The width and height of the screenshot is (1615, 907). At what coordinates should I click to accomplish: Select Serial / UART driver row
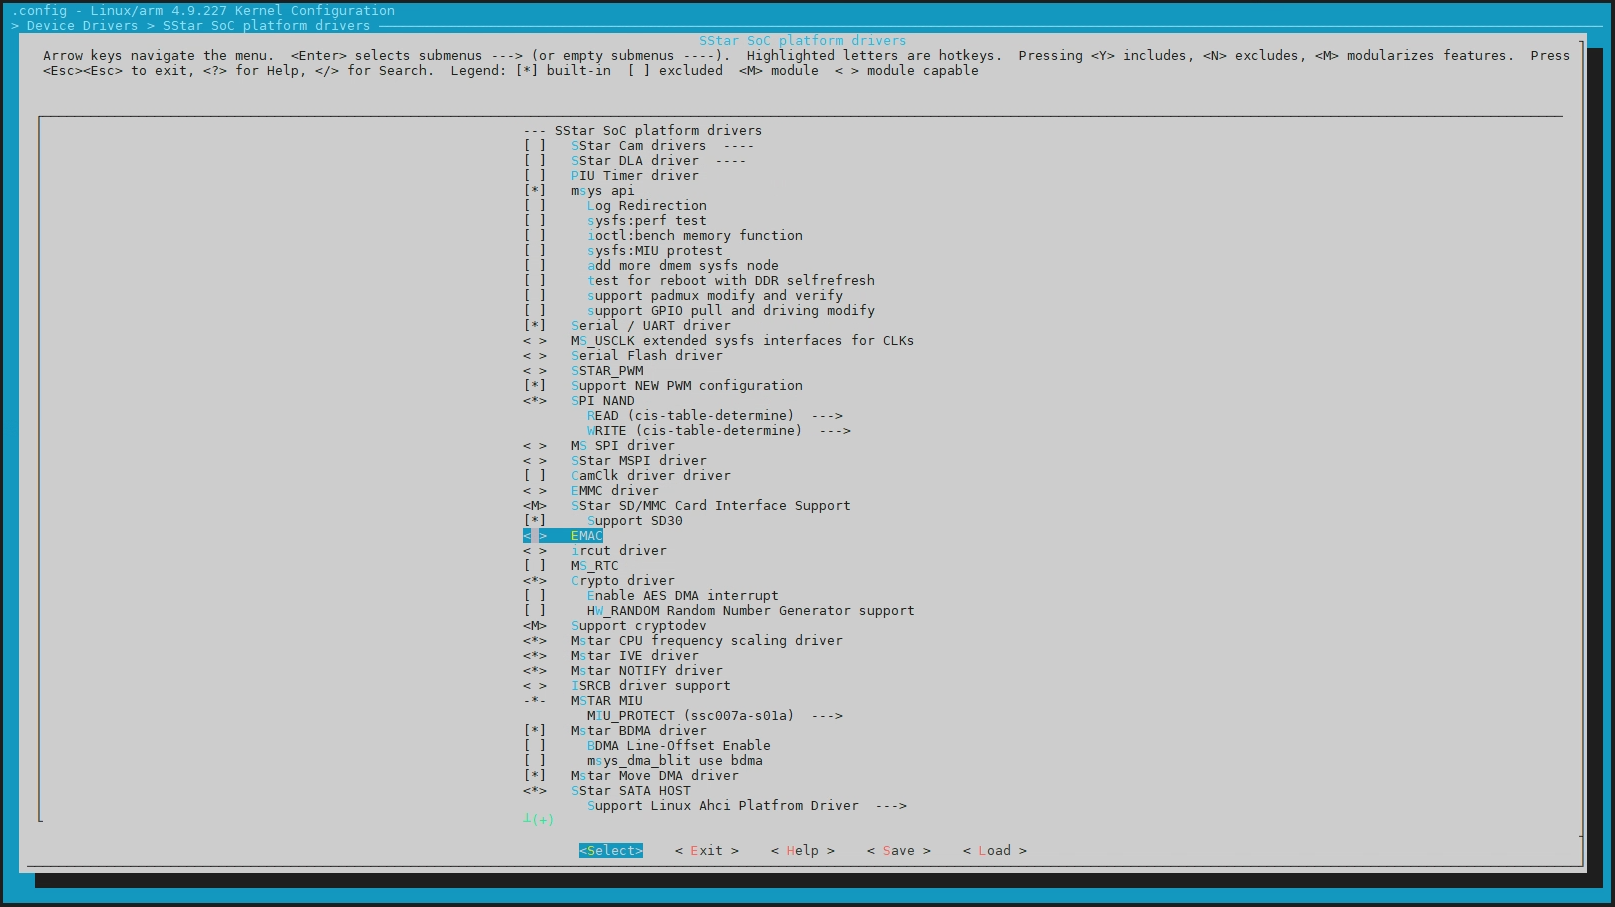[627, 326]
